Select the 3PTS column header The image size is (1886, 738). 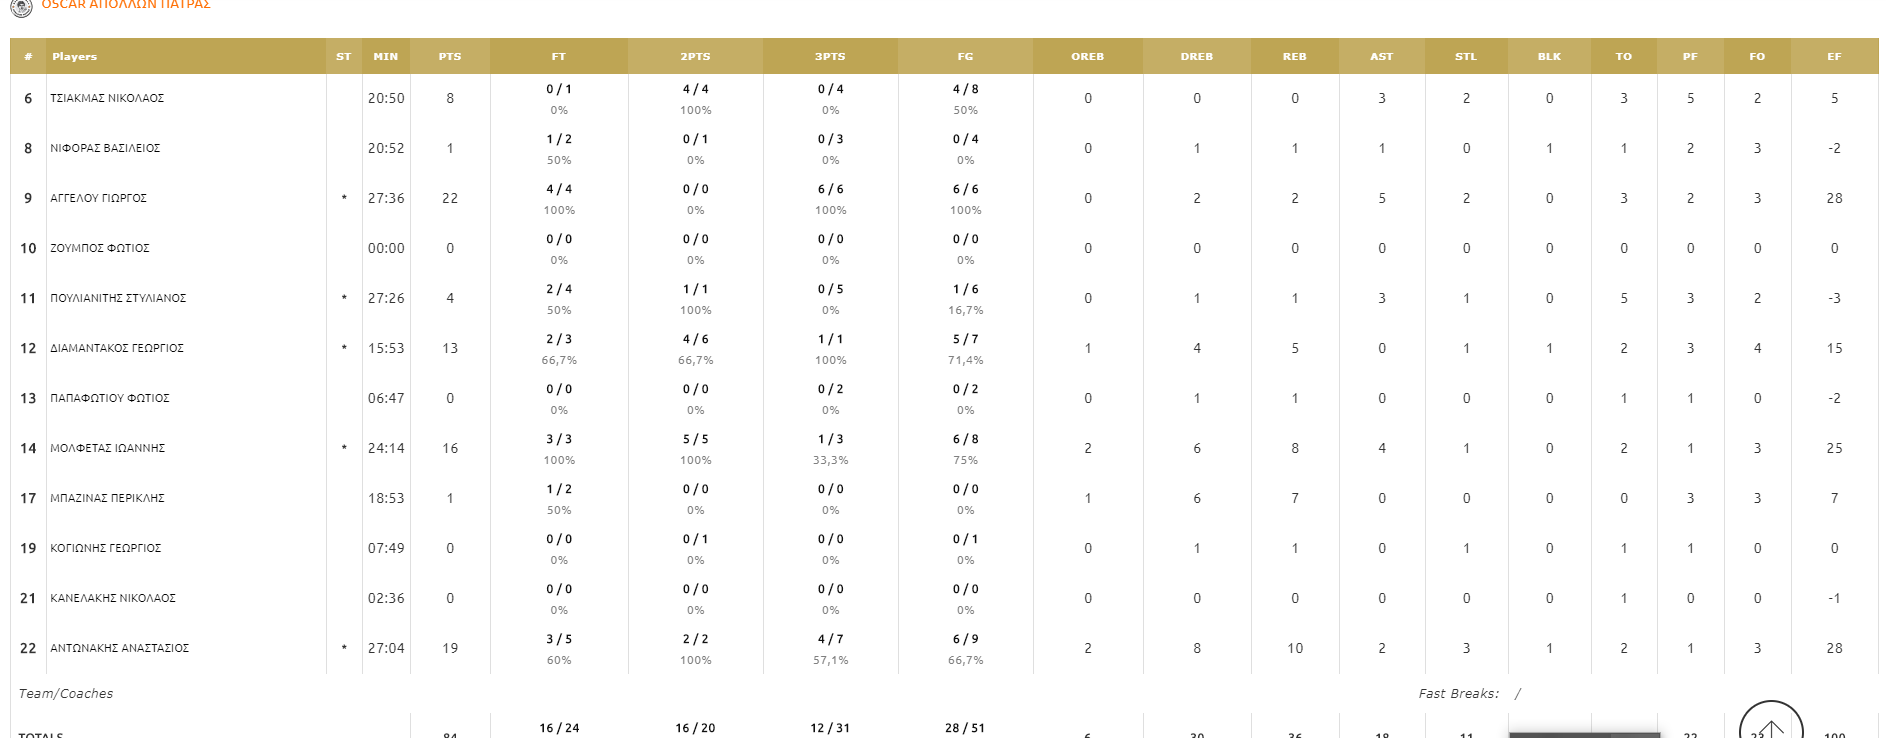tap(830, 57)
